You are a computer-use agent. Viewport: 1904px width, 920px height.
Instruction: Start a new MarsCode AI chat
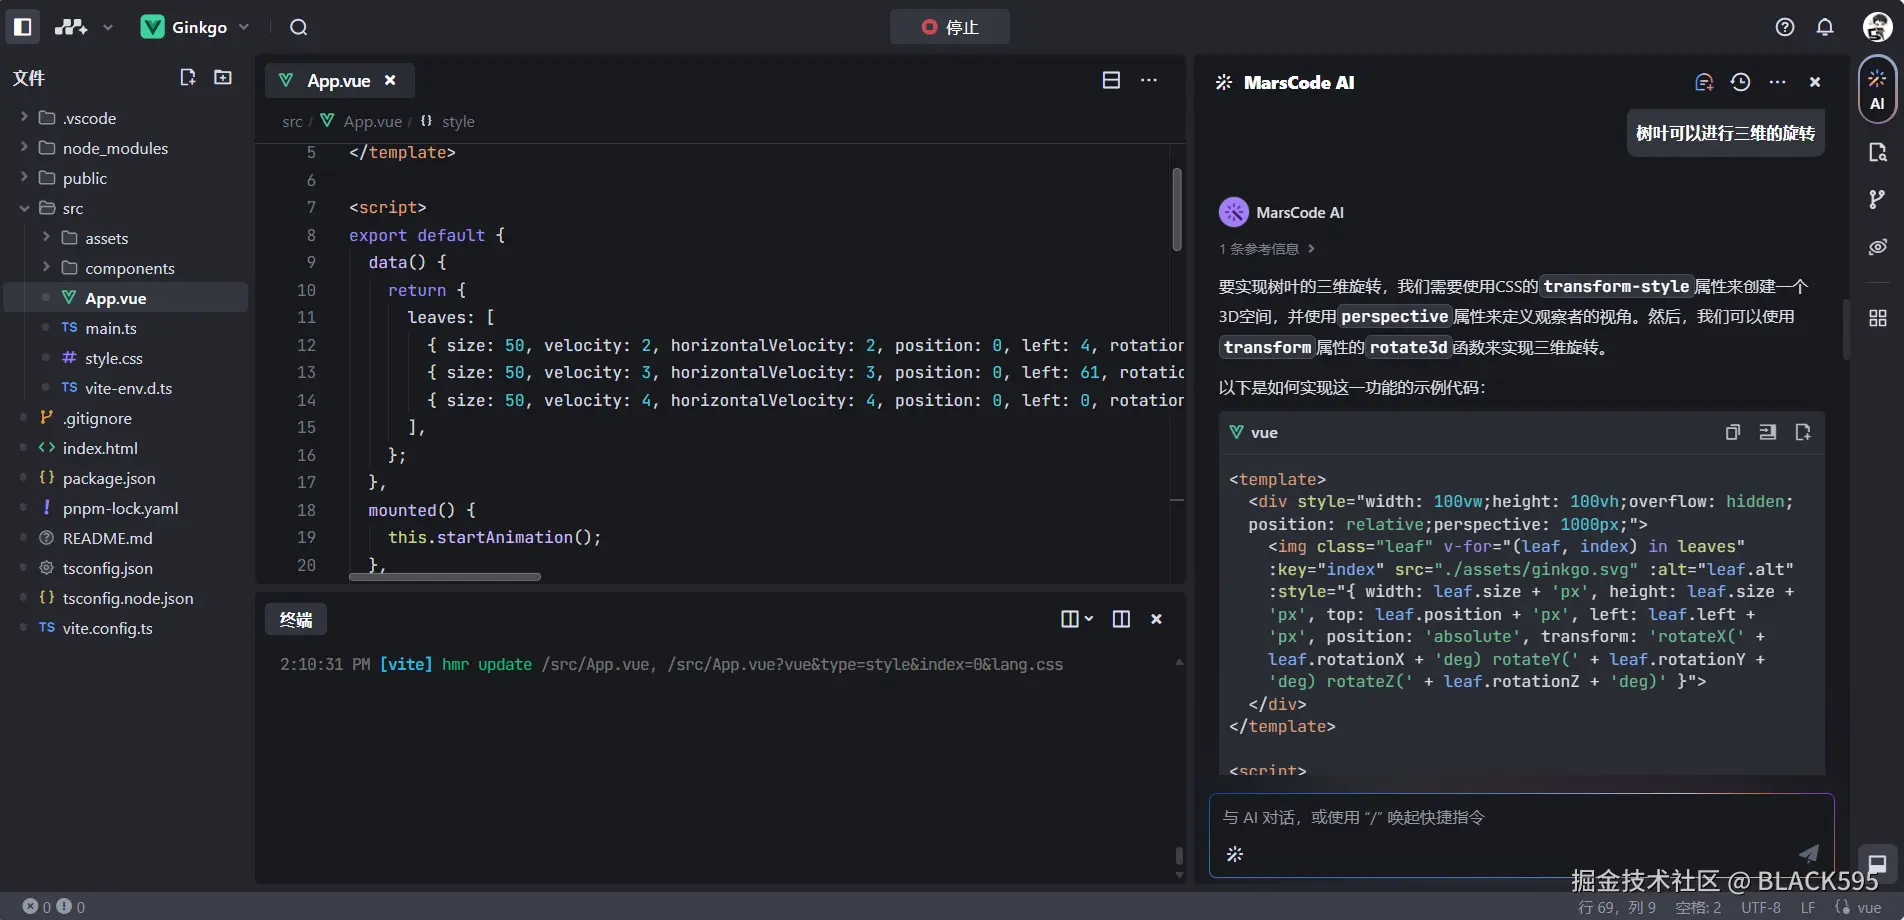tap(1704, 82)
